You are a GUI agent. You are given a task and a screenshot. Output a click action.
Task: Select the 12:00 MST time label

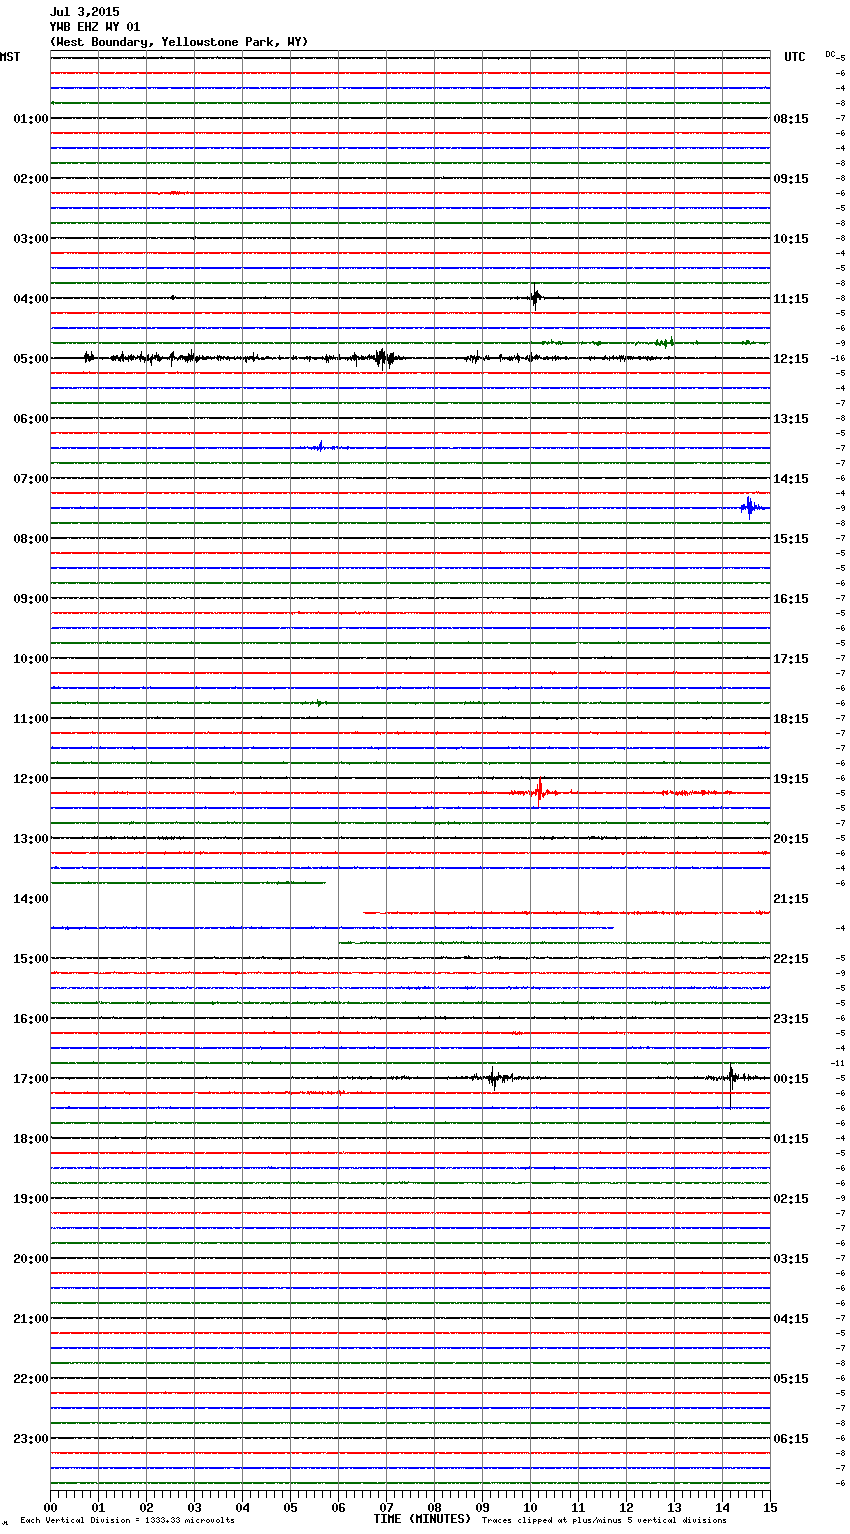pos(31,779)
